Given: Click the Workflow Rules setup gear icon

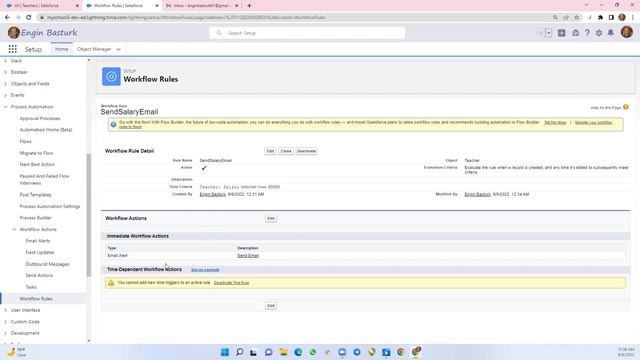Looking at the screenshot, I should [111, 76].
